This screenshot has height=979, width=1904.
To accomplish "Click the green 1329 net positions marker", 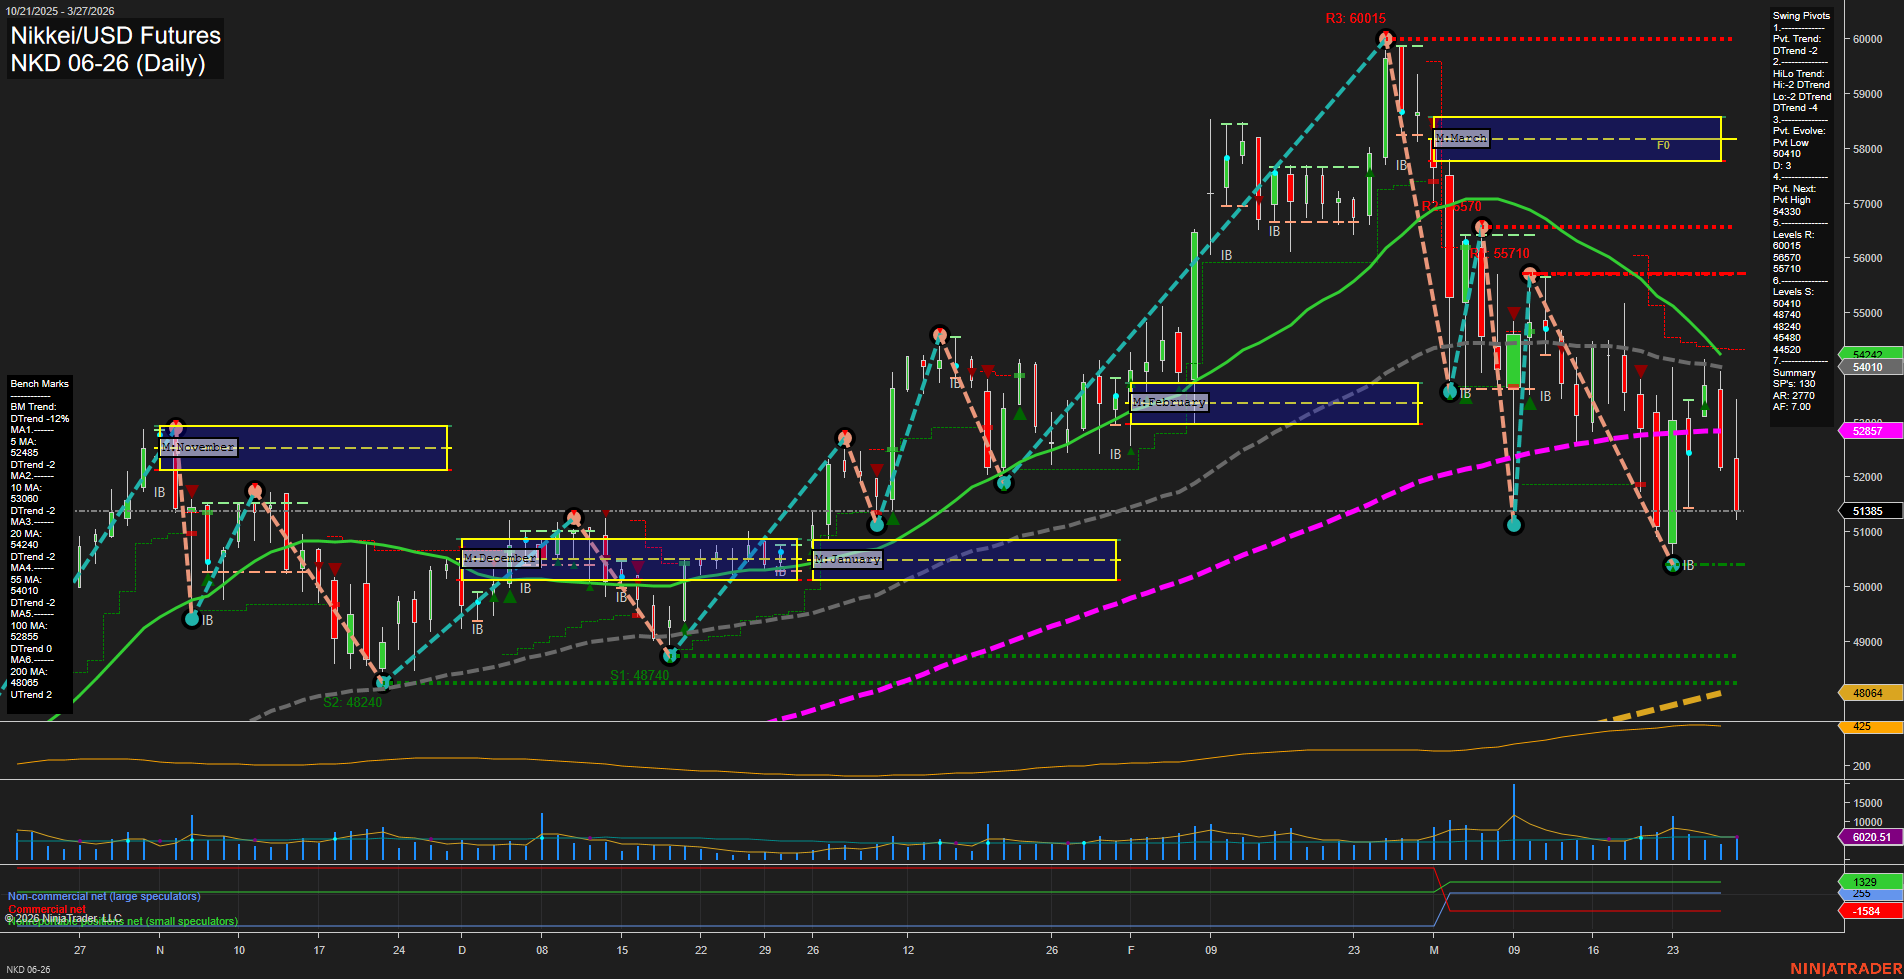I will [x=1866, y=882].
